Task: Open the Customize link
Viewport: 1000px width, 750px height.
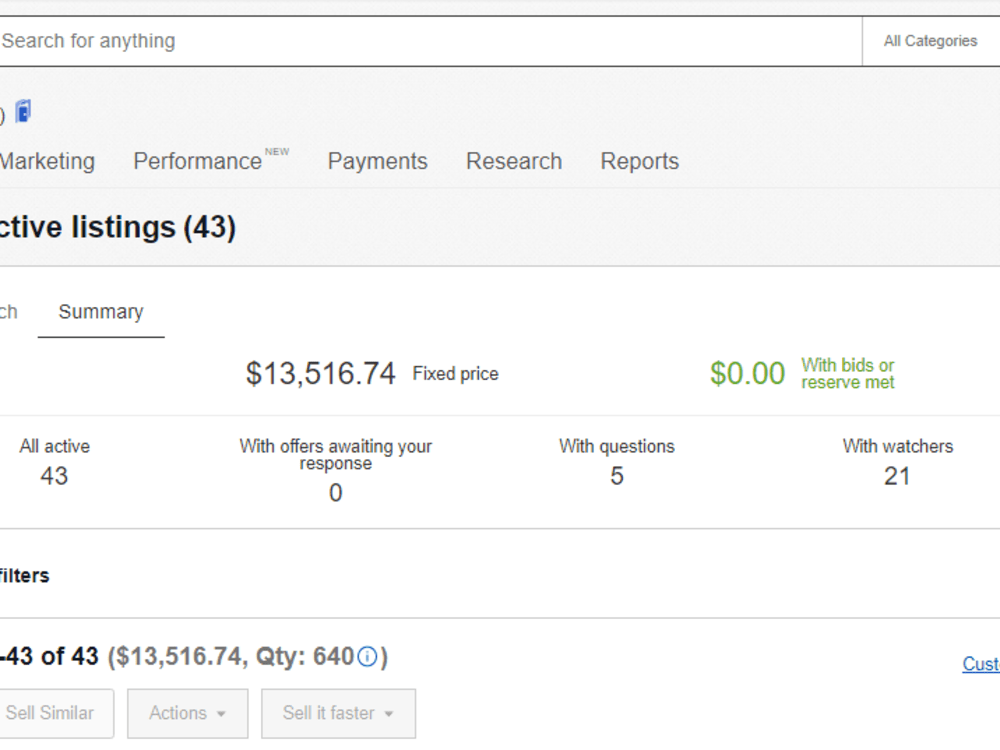Action: pos(981,664)
